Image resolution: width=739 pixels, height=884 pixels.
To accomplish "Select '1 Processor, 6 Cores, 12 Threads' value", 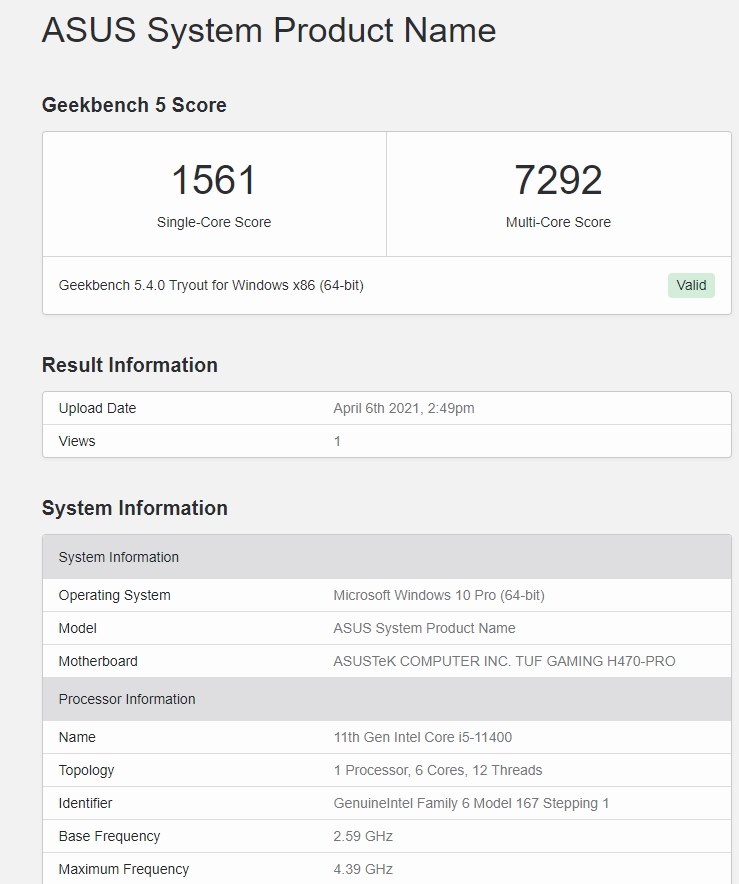I will point(438,770).
